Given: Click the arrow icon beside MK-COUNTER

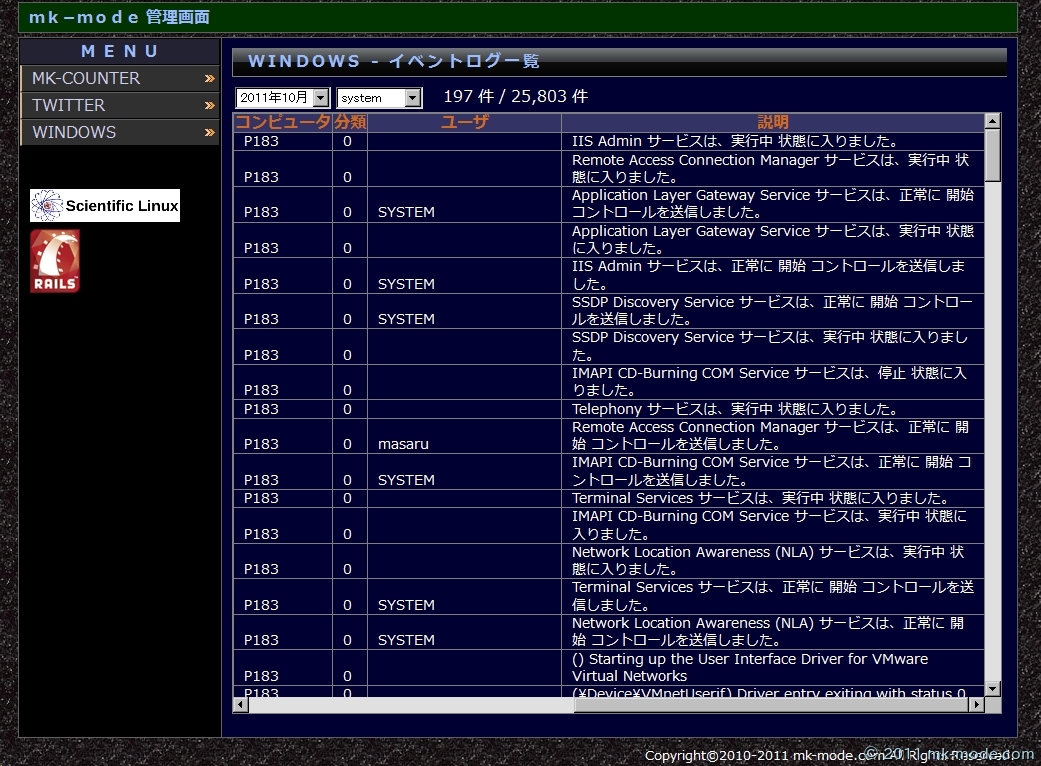Looking at the screenshot, I should [x=210, y=78].
